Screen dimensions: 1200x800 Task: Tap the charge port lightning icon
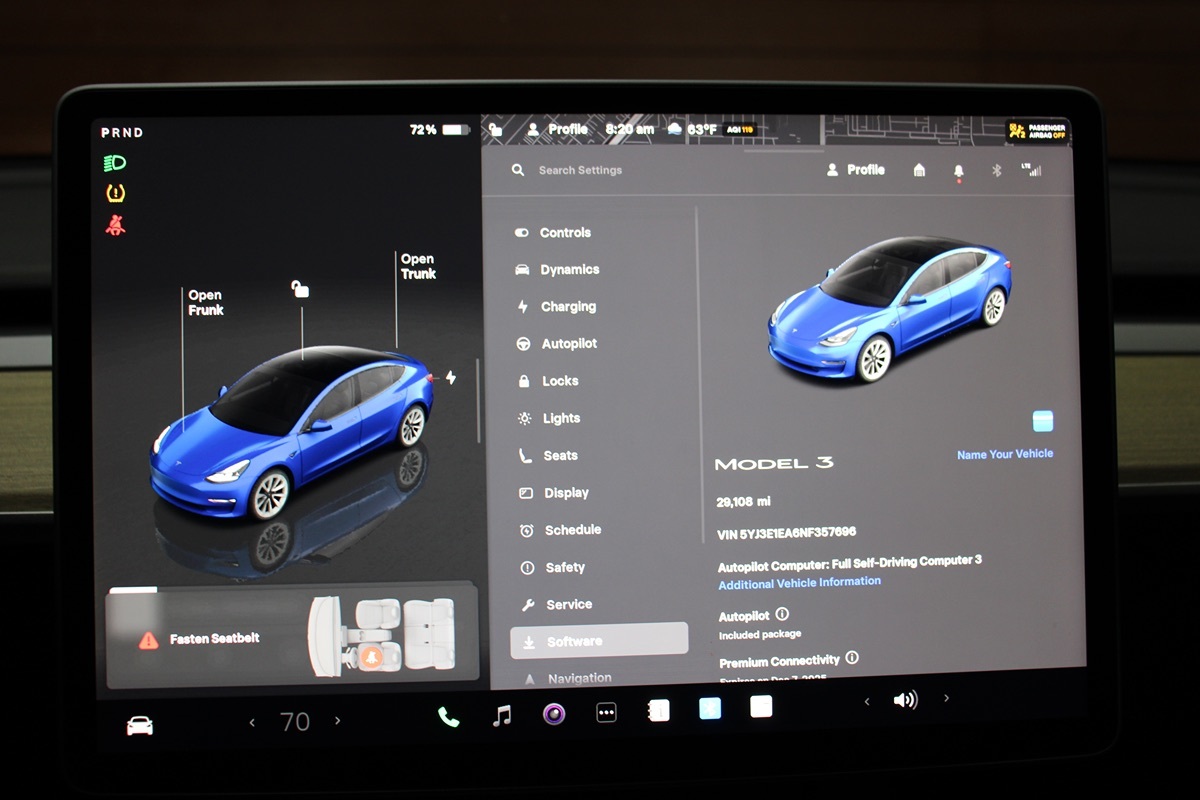pos(451,377)
